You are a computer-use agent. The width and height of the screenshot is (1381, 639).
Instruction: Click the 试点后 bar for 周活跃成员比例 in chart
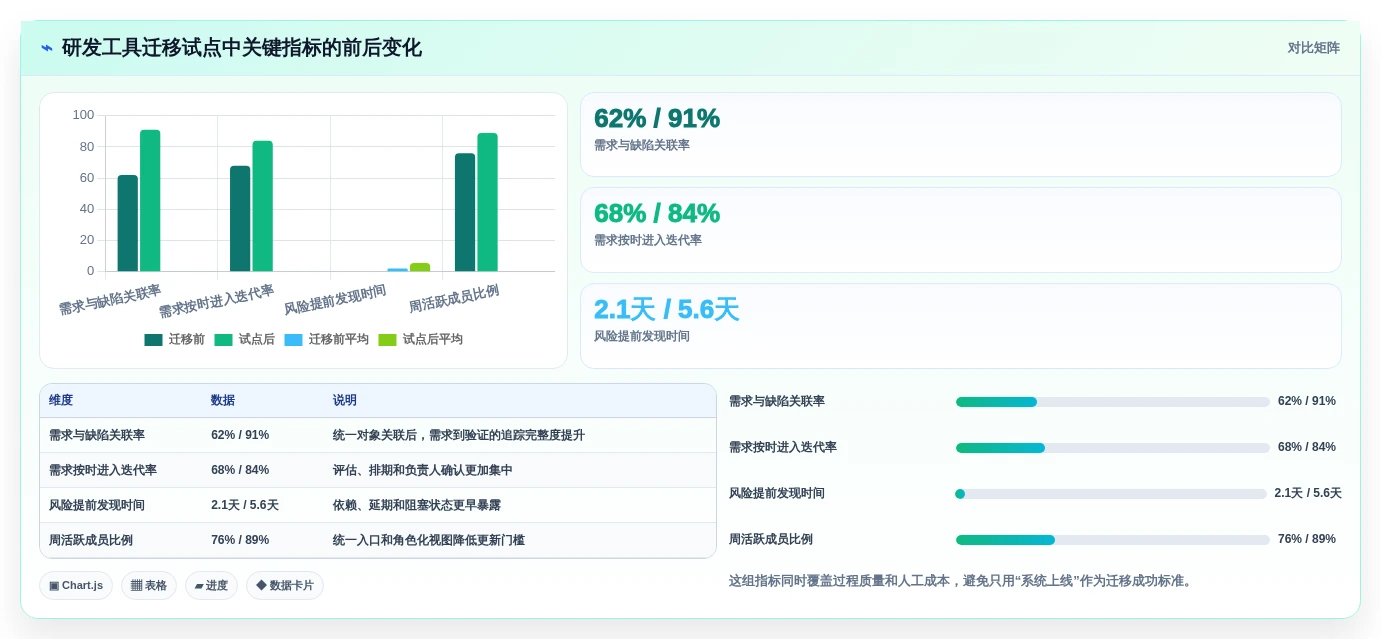pos(487,202)
